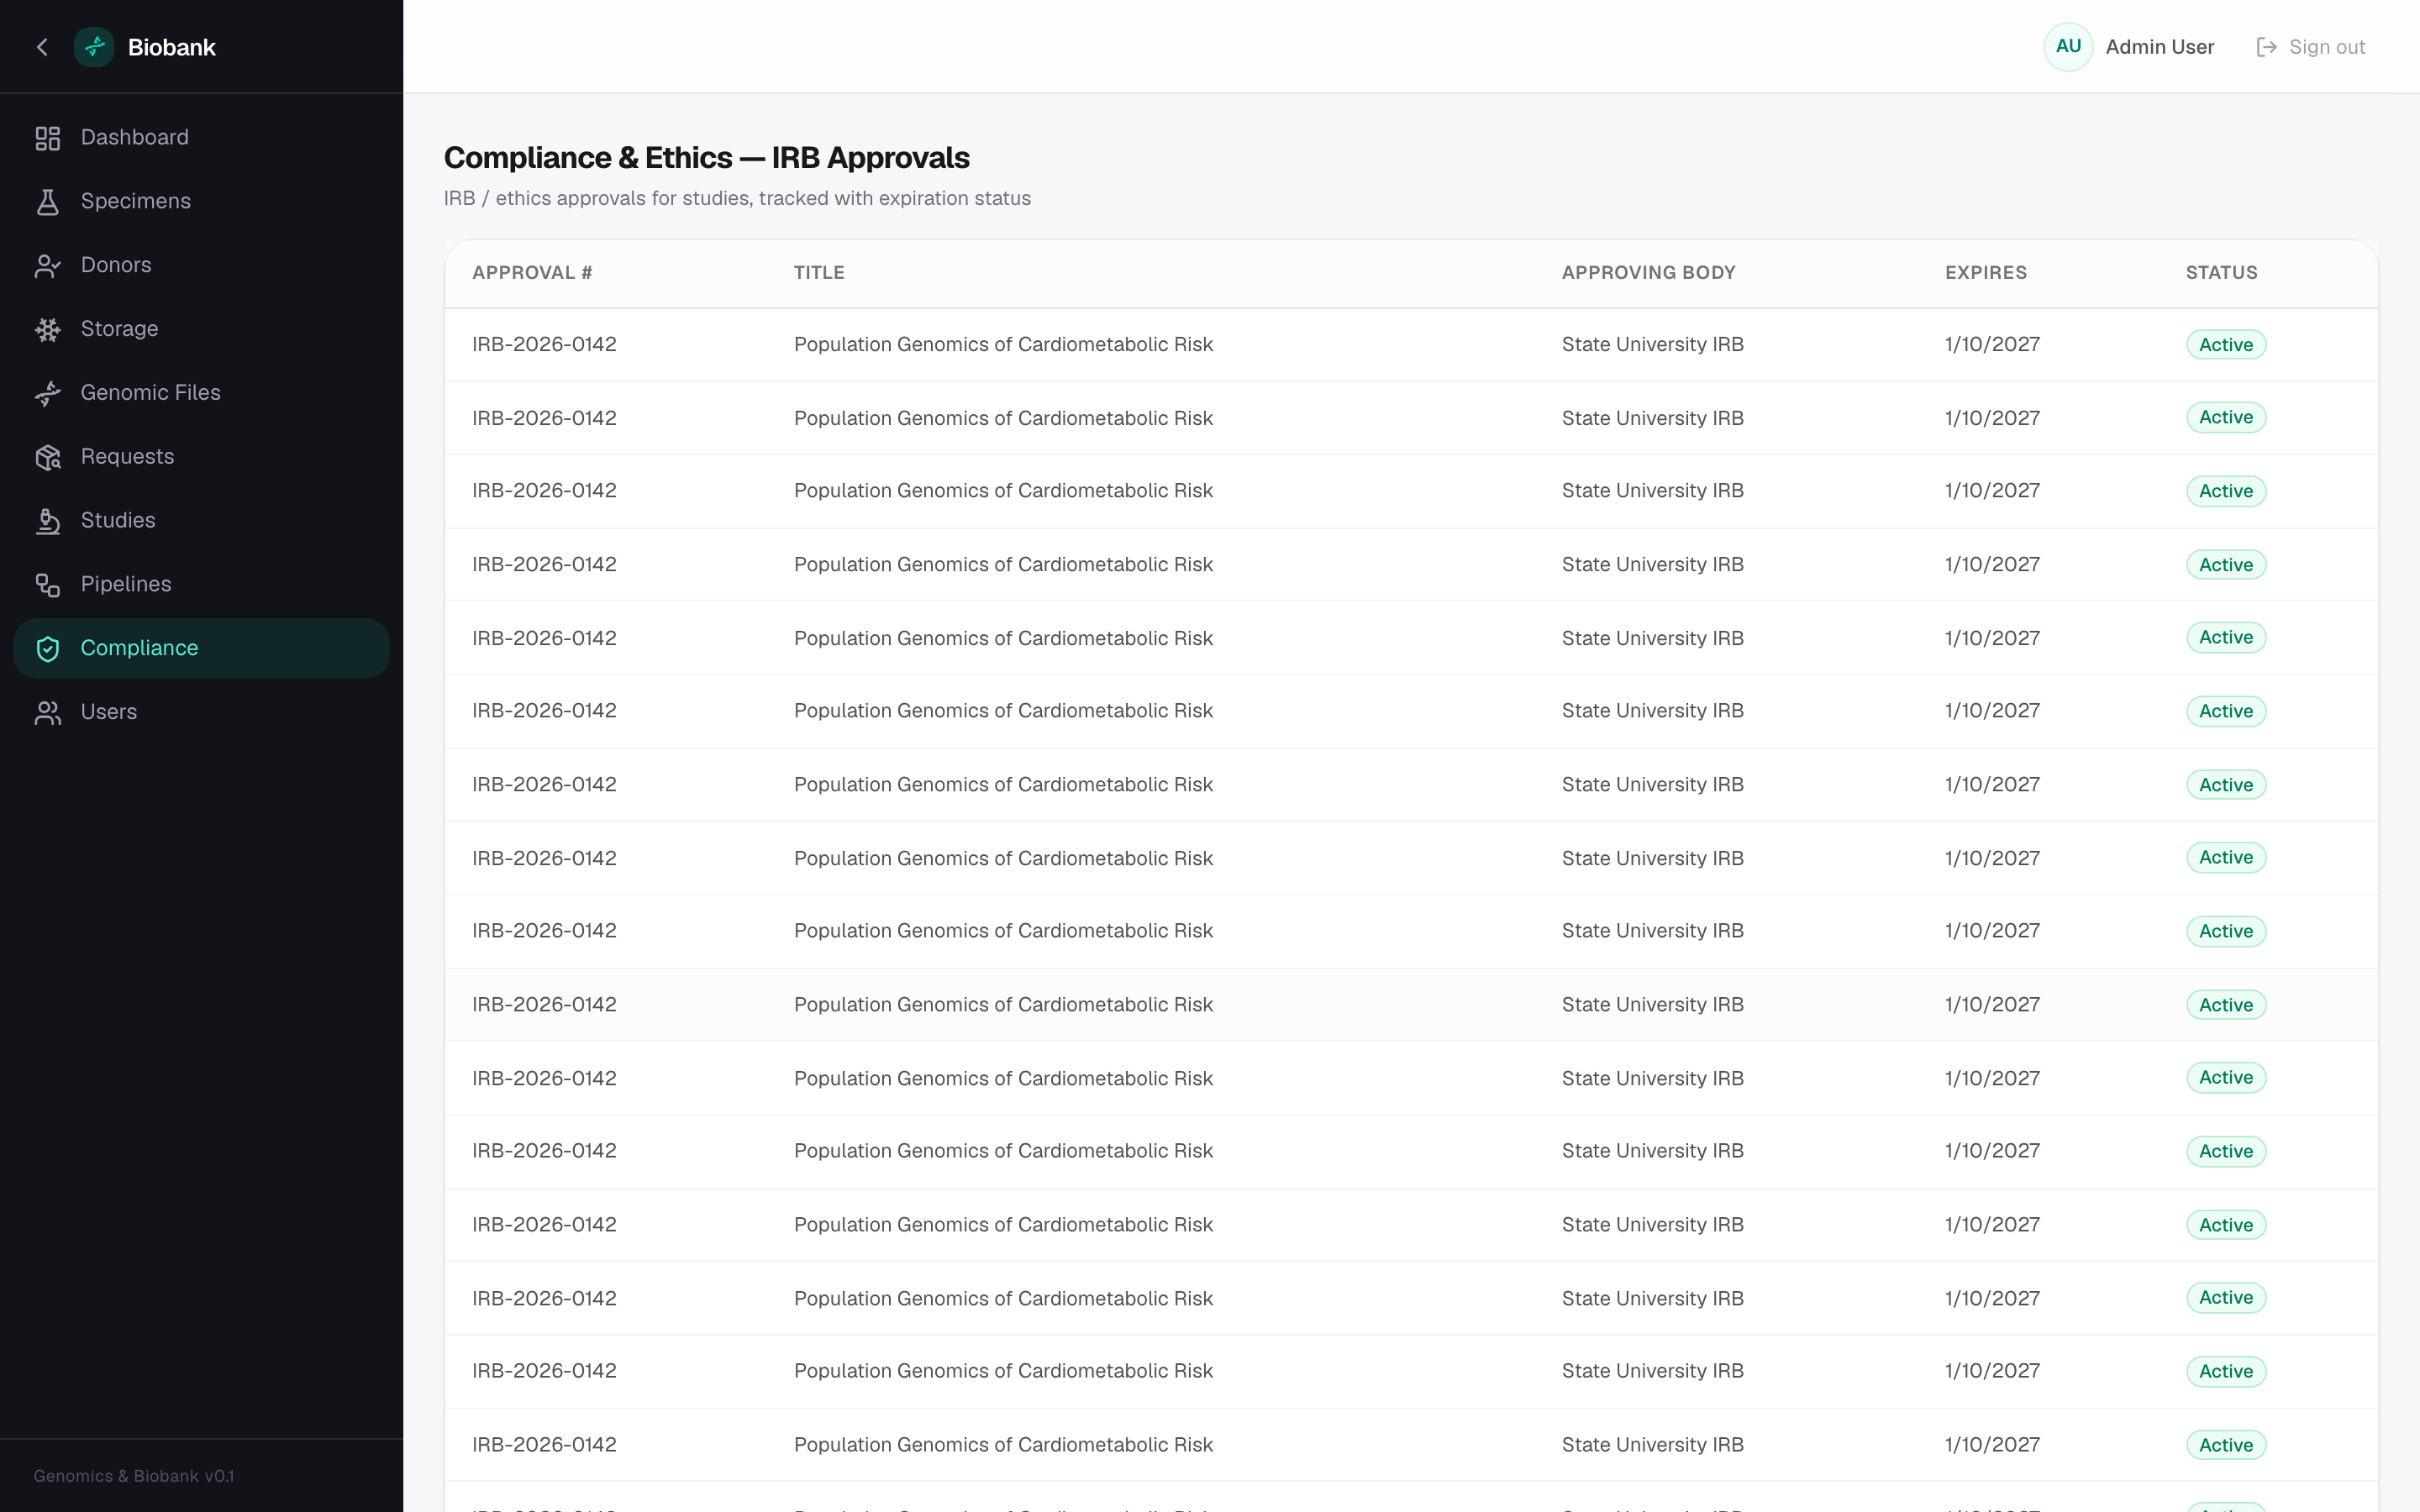Open the Studies label
Image resolution: width=2420 pixels, height=1512 pixels.
(x=118, y=521)
